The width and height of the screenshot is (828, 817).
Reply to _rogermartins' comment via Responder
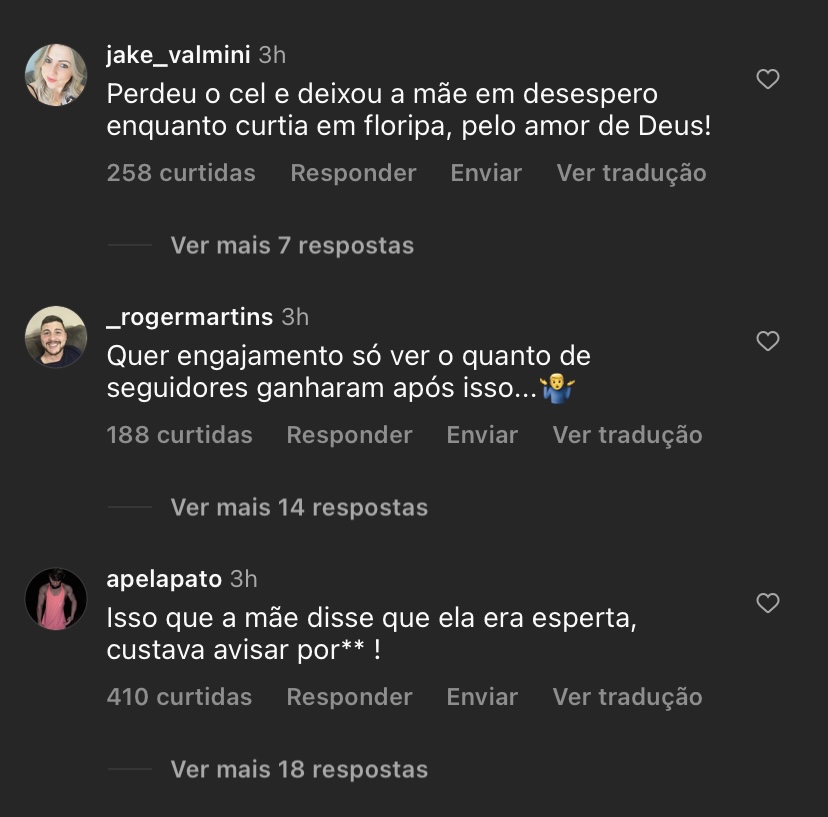pyautogui.click(x=349, y=435)
